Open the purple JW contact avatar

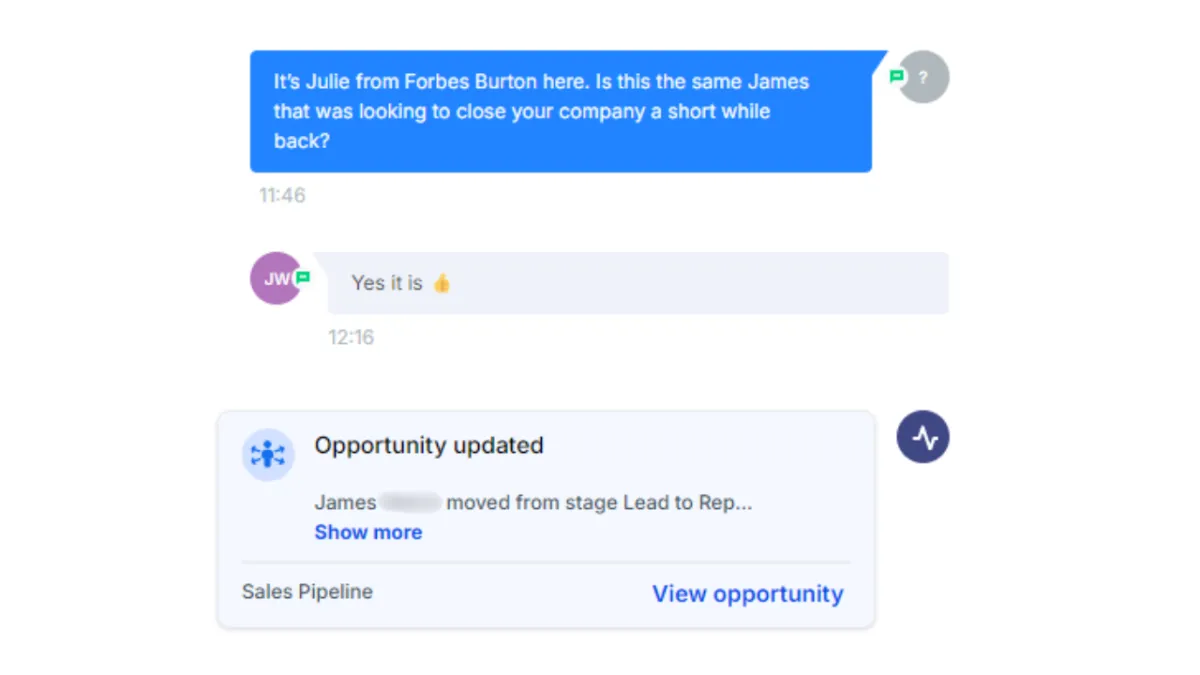click(x=275, y=278)
